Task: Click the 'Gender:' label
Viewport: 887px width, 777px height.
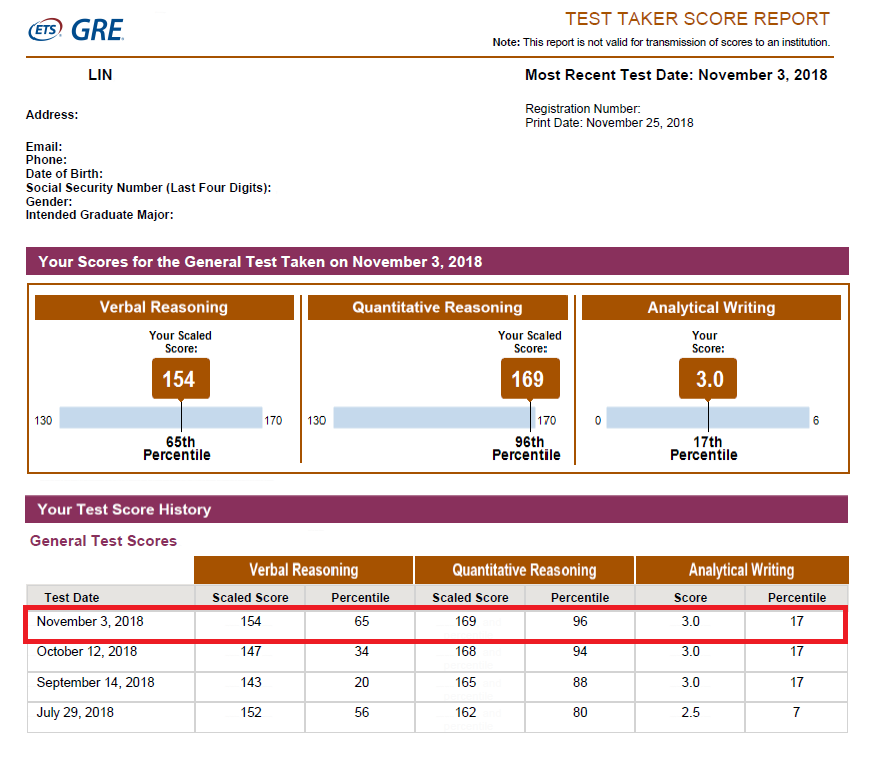Action: point(49,201)
